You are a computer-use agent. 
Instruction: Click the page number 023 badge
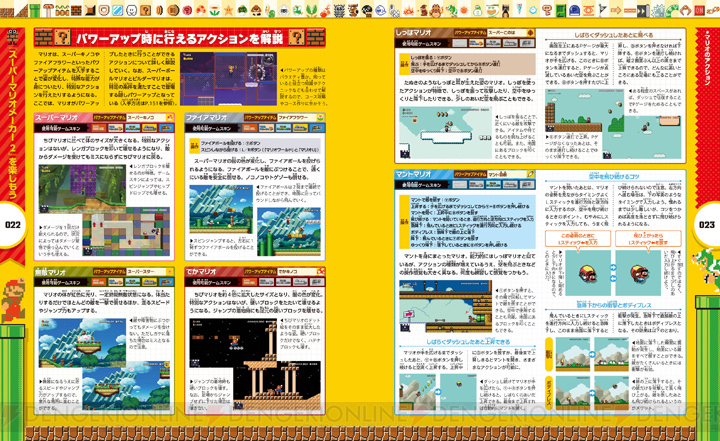tap(707, 225)
